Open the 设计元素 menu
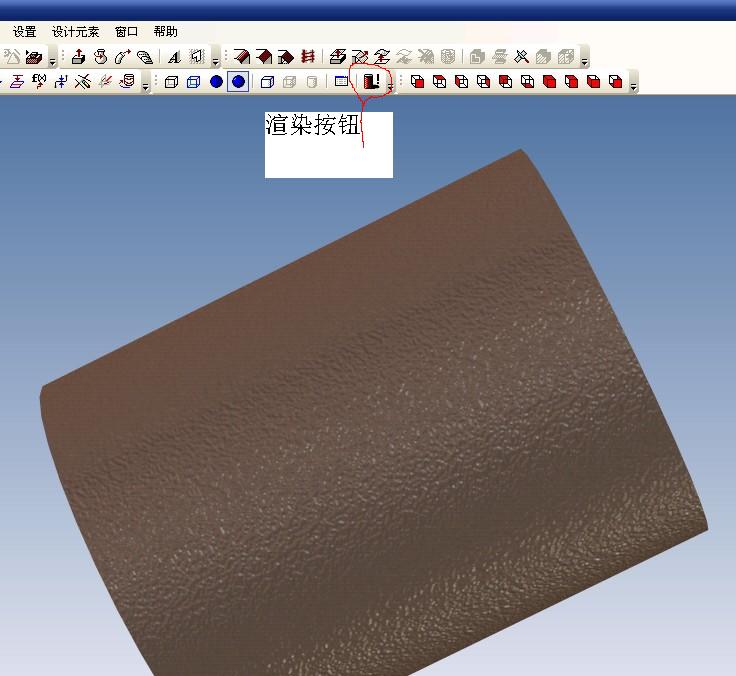Screen dimensions: 736x676 (76, 31)
